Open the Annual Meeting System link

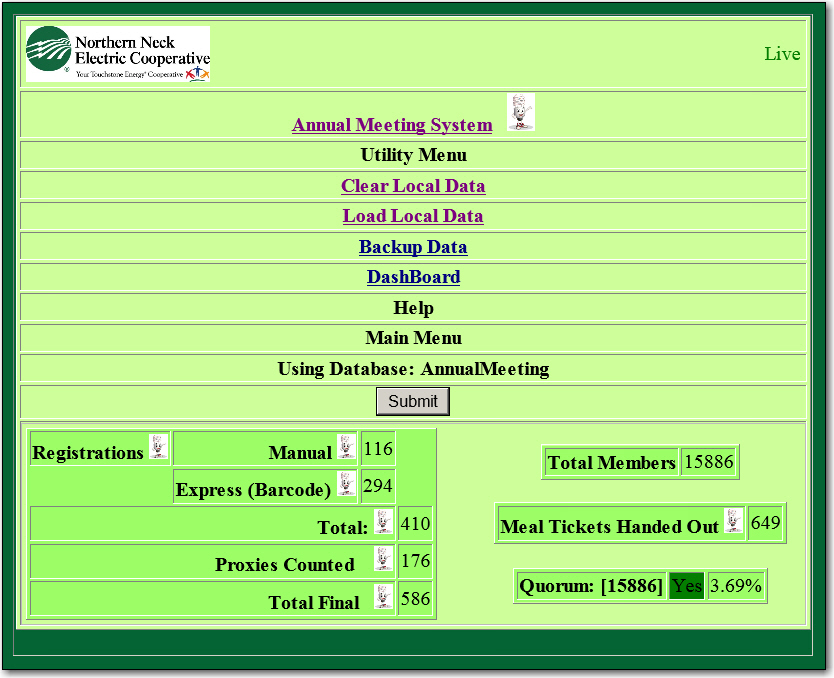tap(392, 125)
